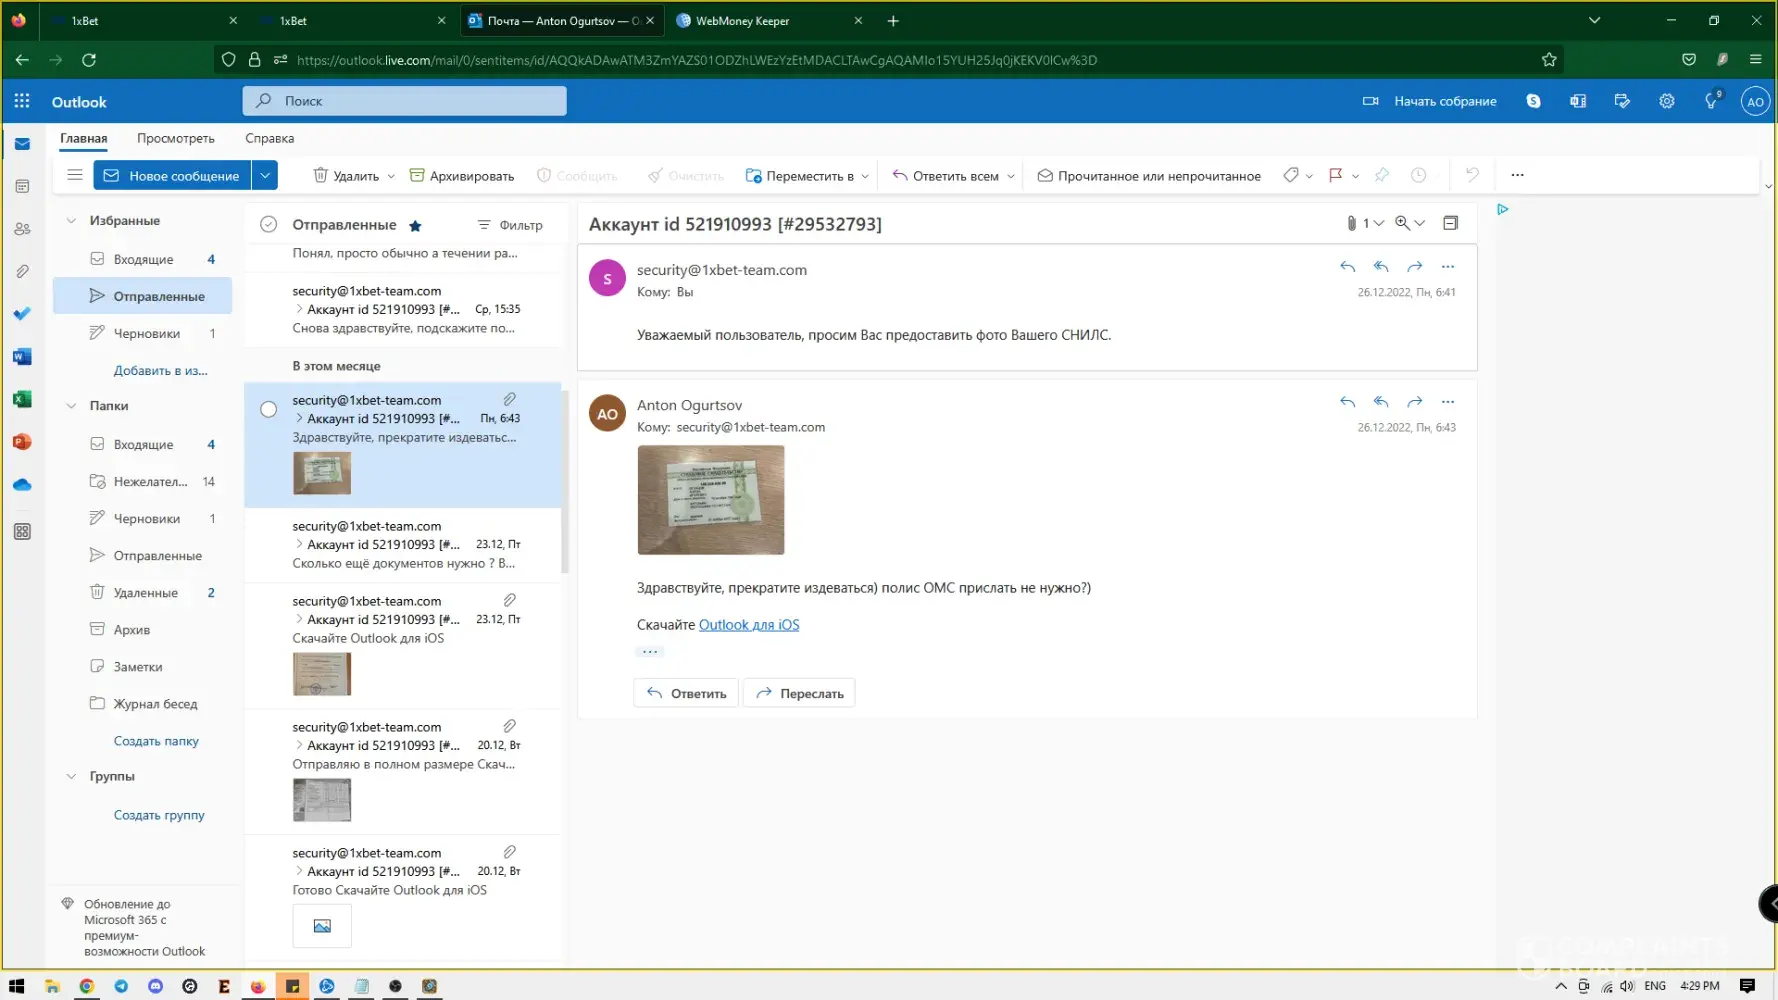This screenshot has width=1778, height=1000.
Task: Collapse the Избранные folder section
Action: (x=71, y=221)
